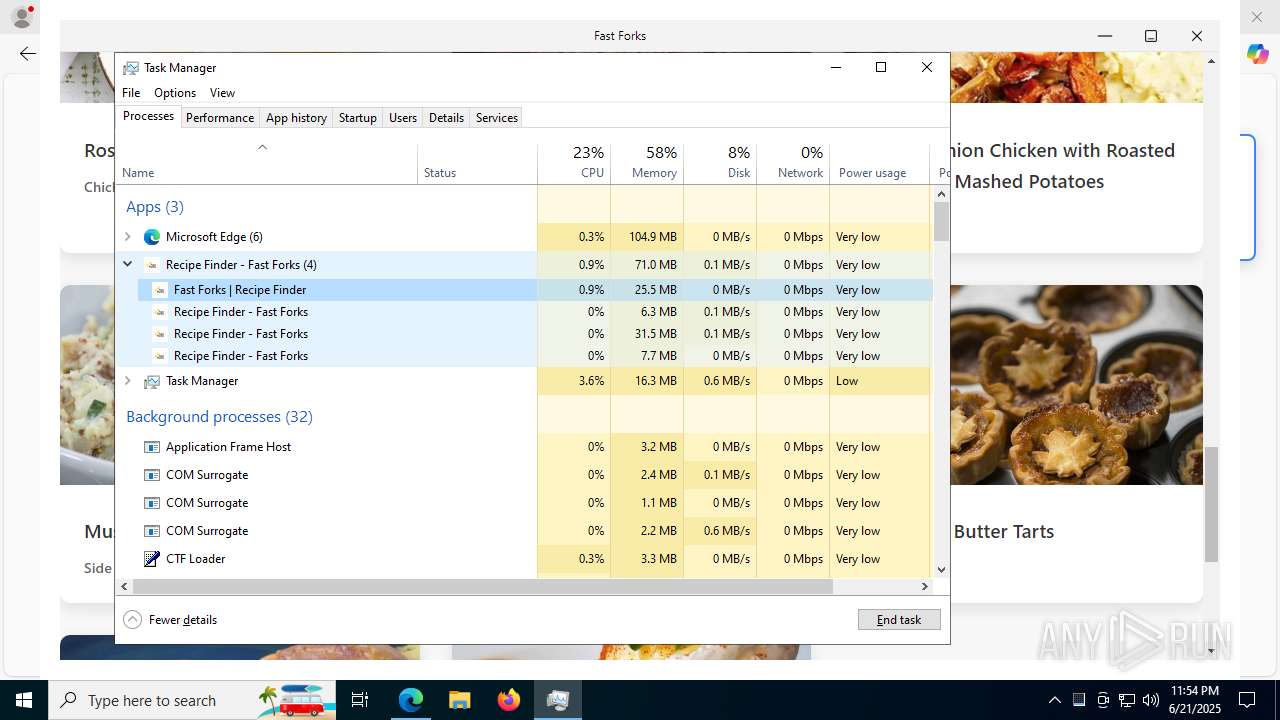Click the Application Frame Host icon
Image resolution: width=1280 pixels, height=720 pixels.
coord(152,447)
